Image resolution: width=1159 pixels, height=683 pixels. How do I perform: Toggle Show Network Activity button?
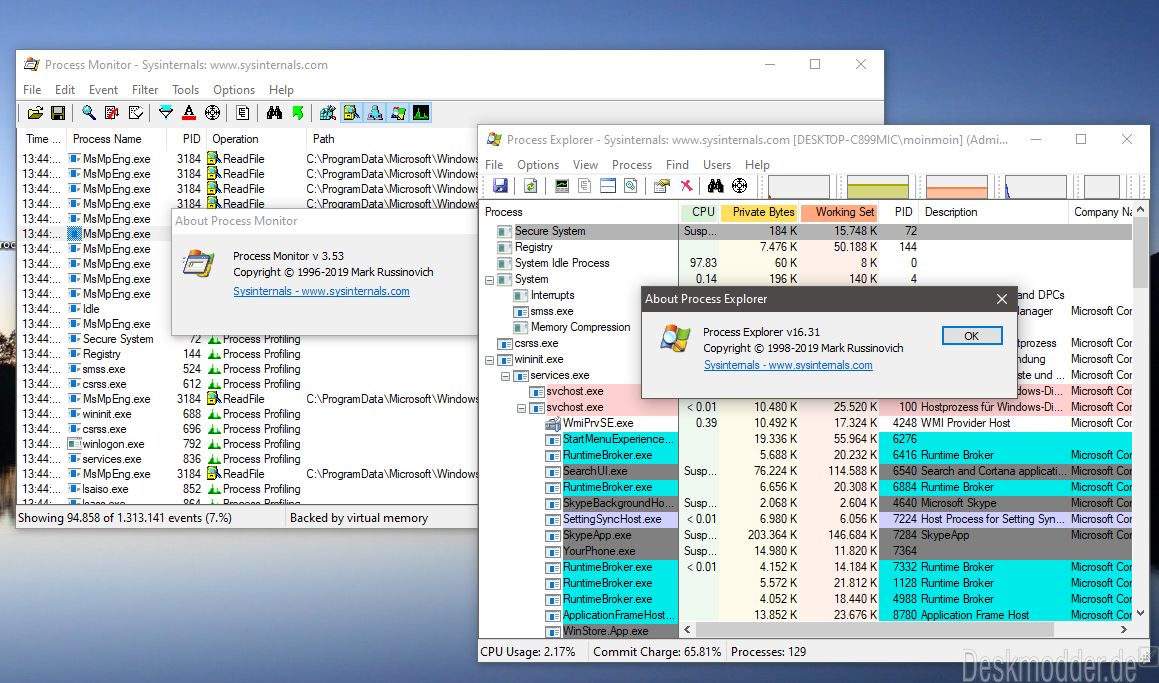[x=375, y=113]
